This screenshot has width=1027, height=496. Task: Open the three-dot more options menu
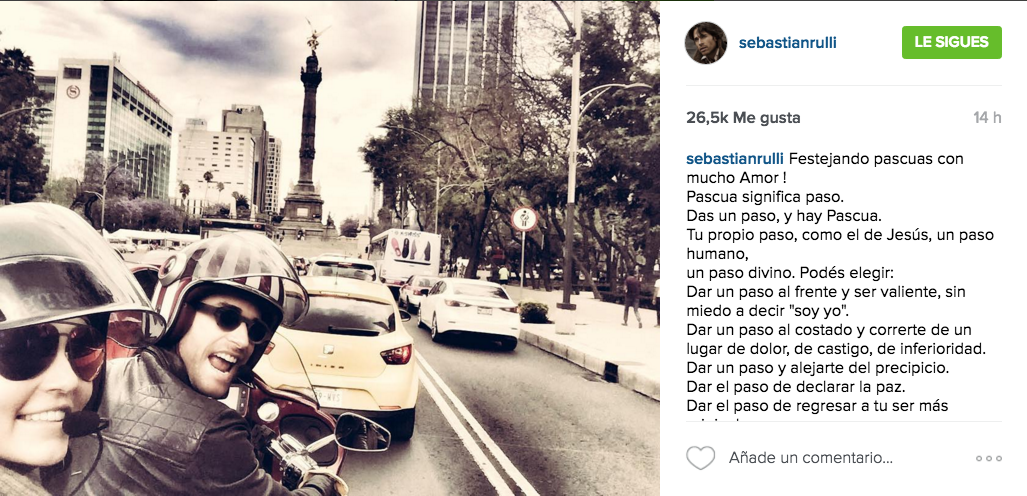[988, 459]
